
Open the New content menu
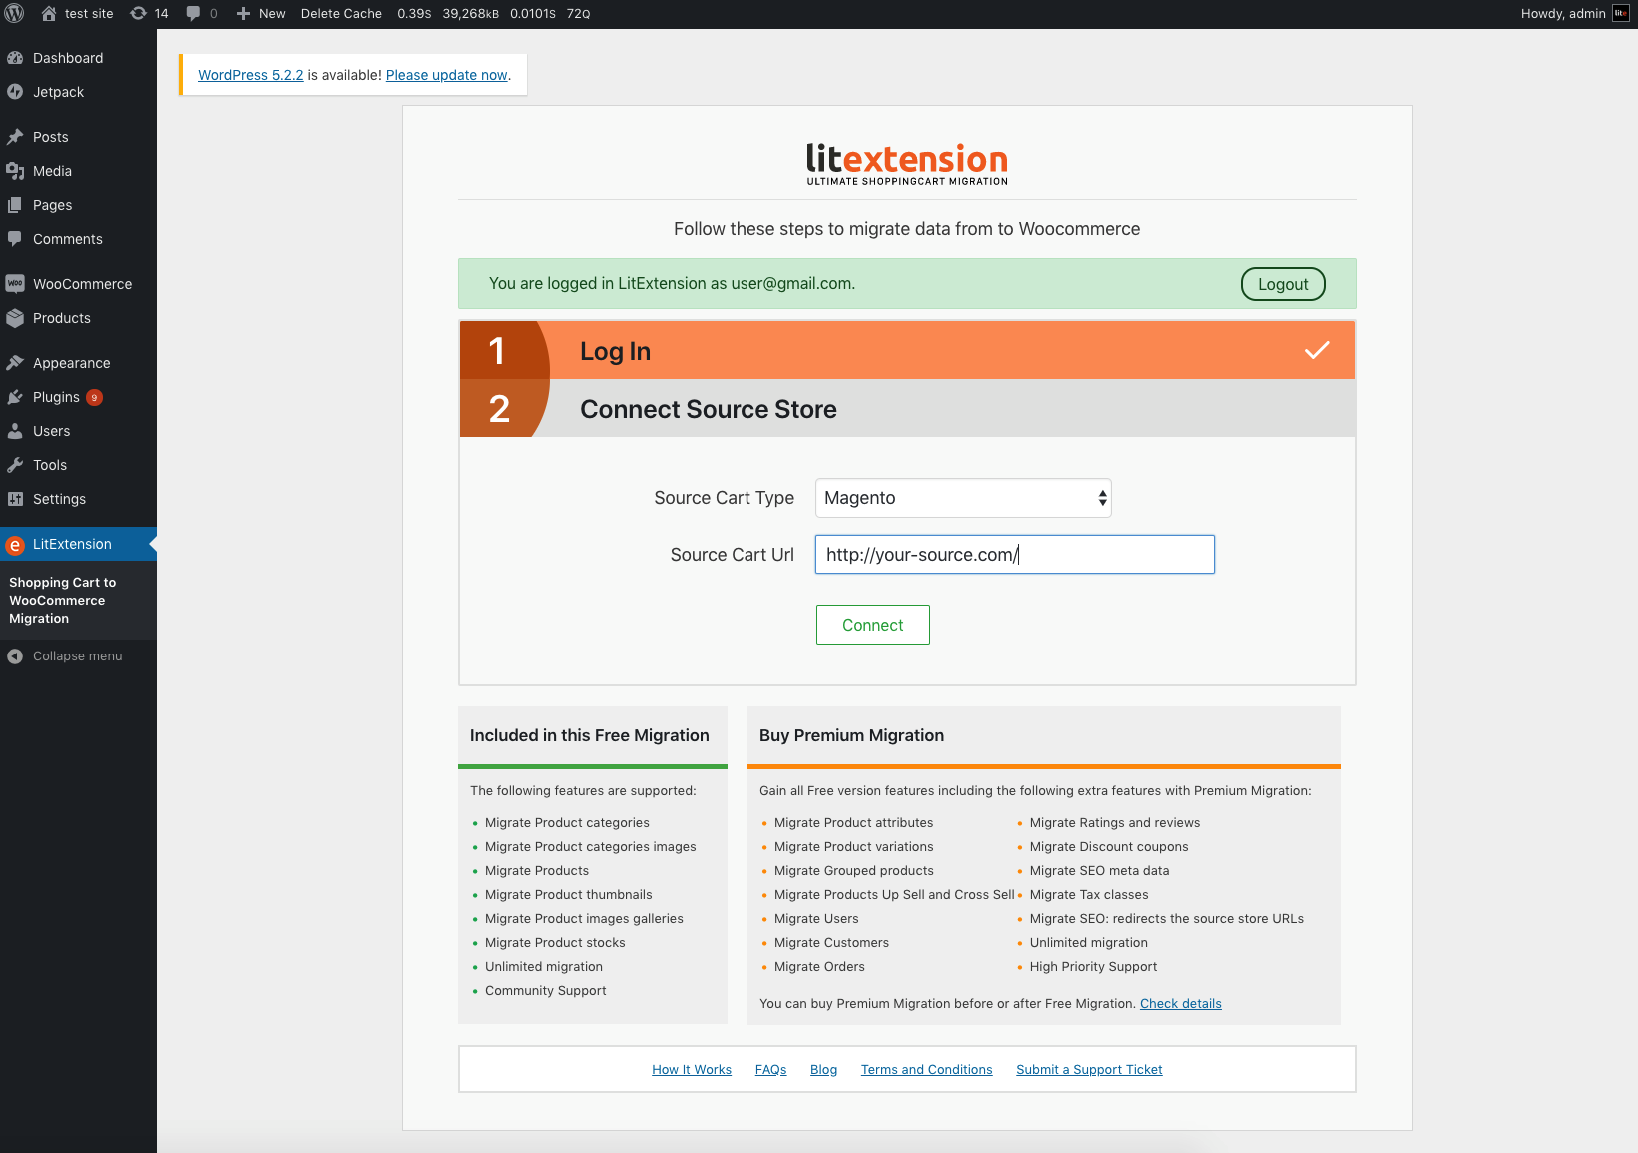261,14
